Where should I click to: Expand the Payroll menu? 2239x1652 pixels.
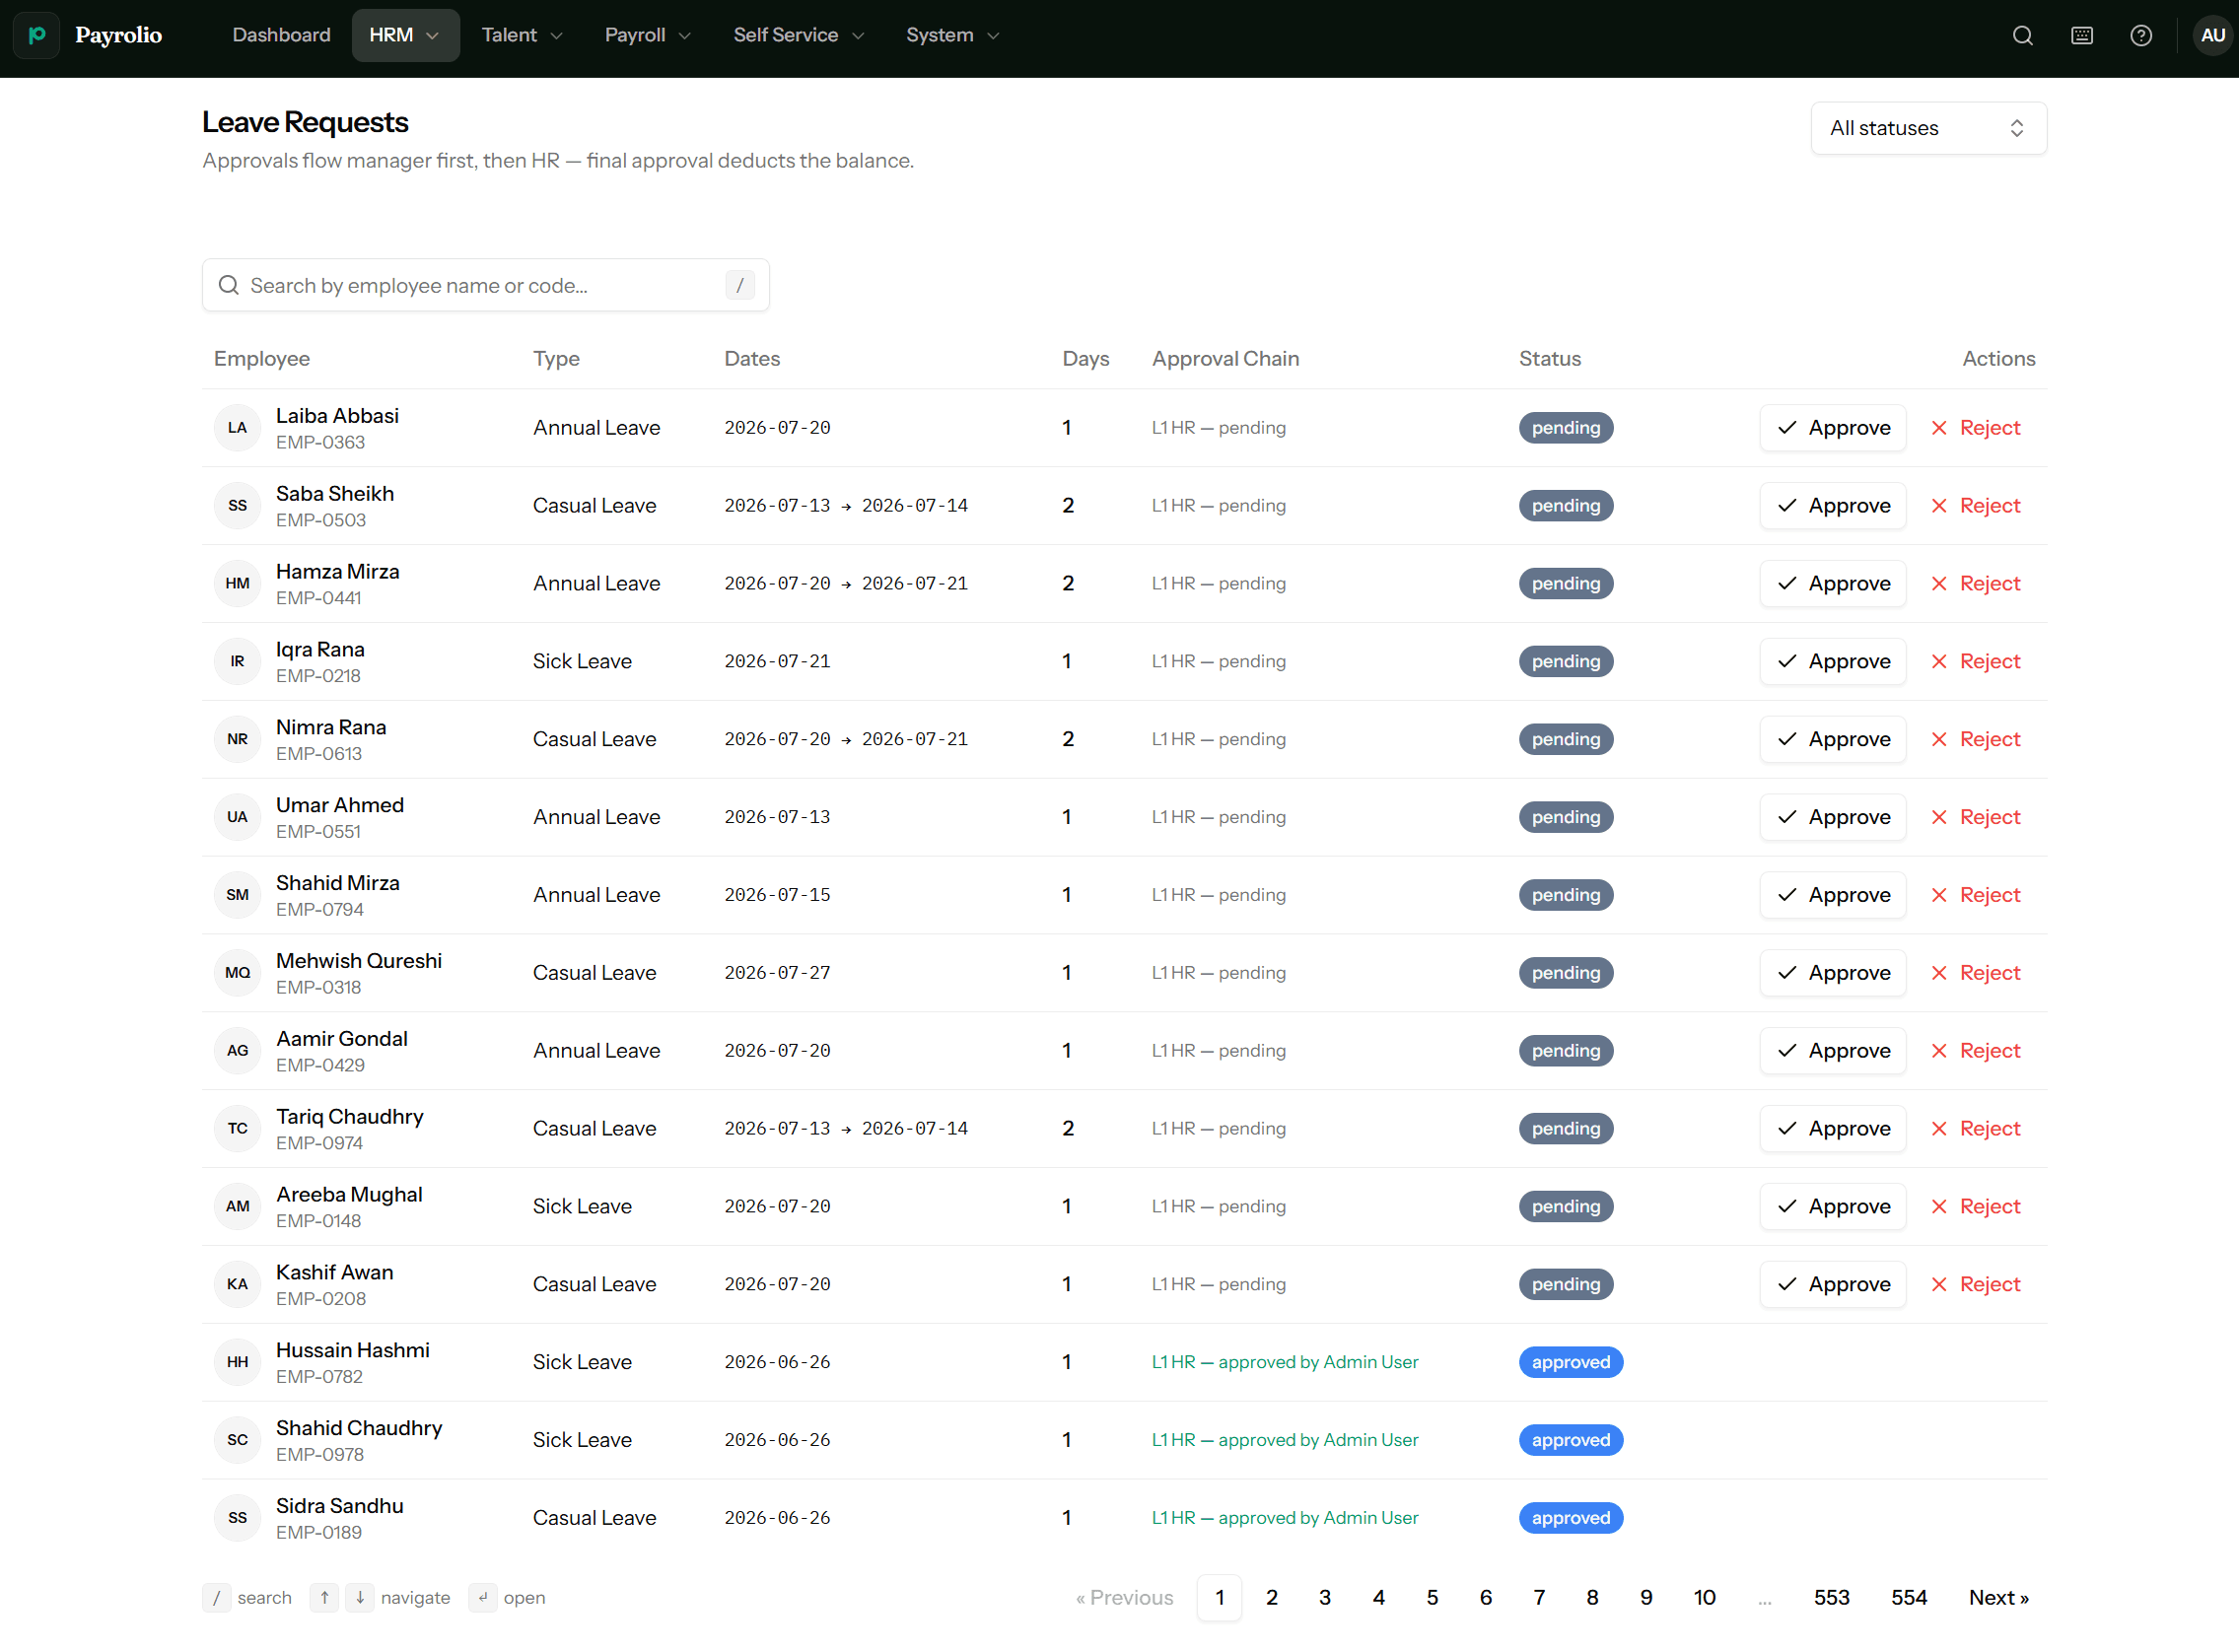click(x=647, y=36)
